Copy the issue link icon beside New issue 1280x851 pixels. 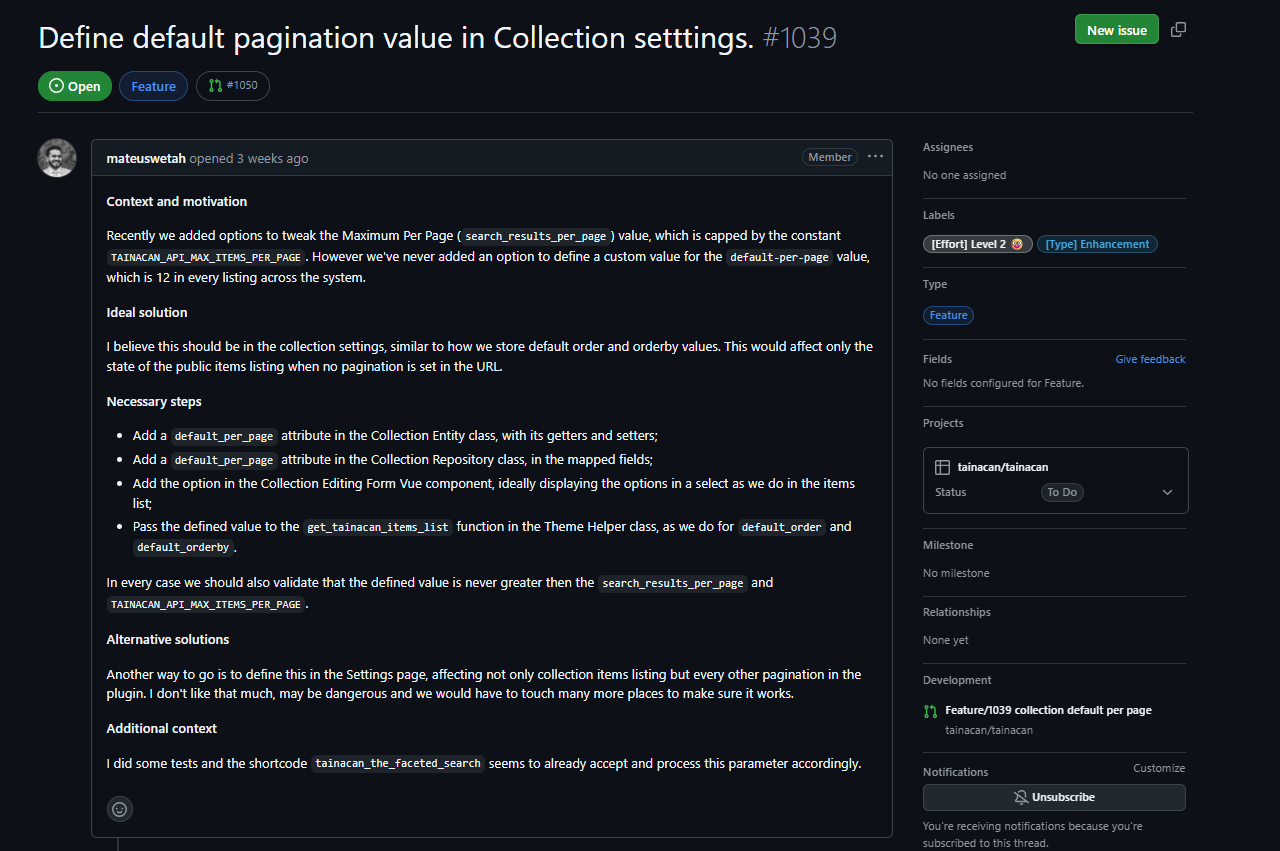point(1178,30)
